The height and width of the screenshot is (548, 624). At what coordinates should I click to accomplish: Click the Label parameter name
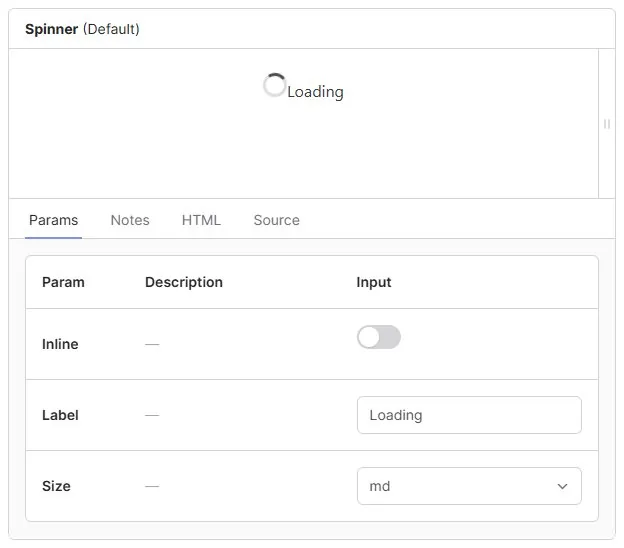click(x=60, y=415)
